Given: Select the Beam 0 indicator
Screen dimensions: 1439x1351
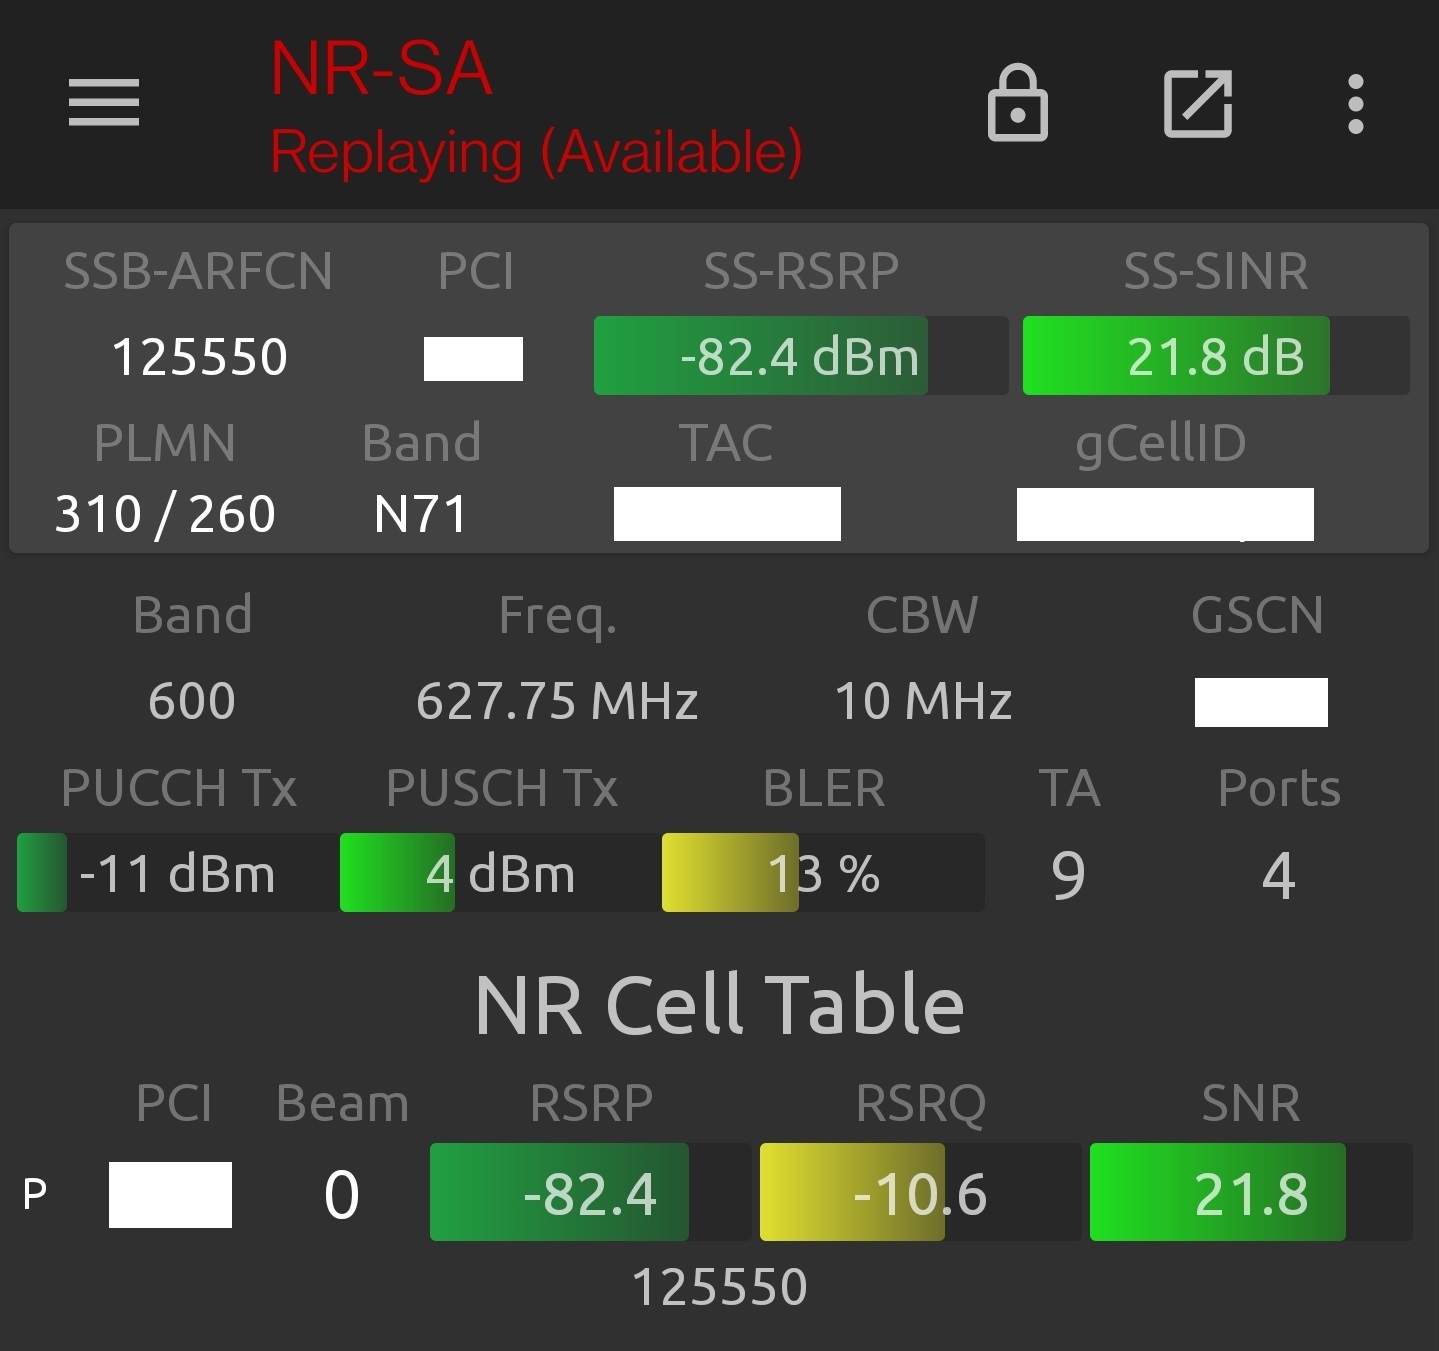Looking at the screenshot, I should tap(341, 1193).
